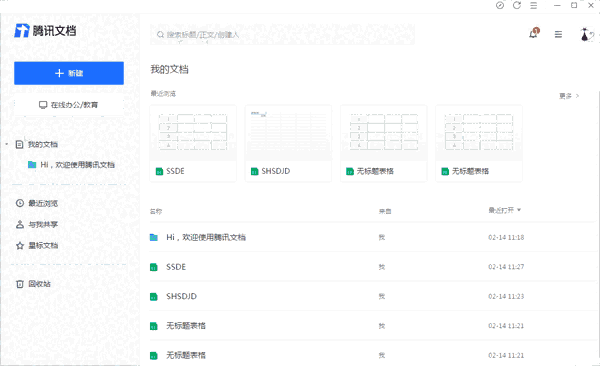Click the compass icon in title bar

(500, 5)
